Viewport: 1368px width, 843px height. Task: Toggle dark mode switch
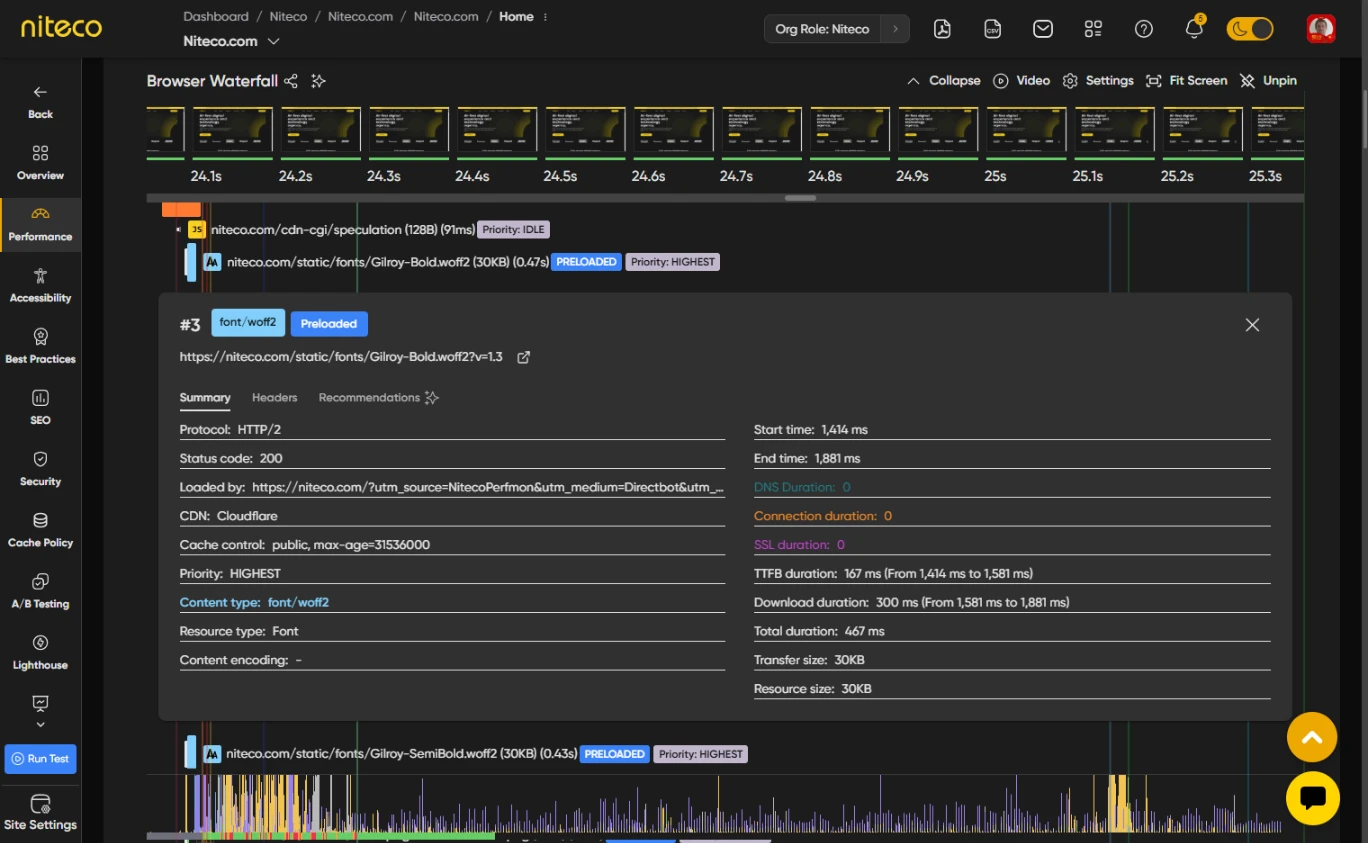pos(1250,29)
